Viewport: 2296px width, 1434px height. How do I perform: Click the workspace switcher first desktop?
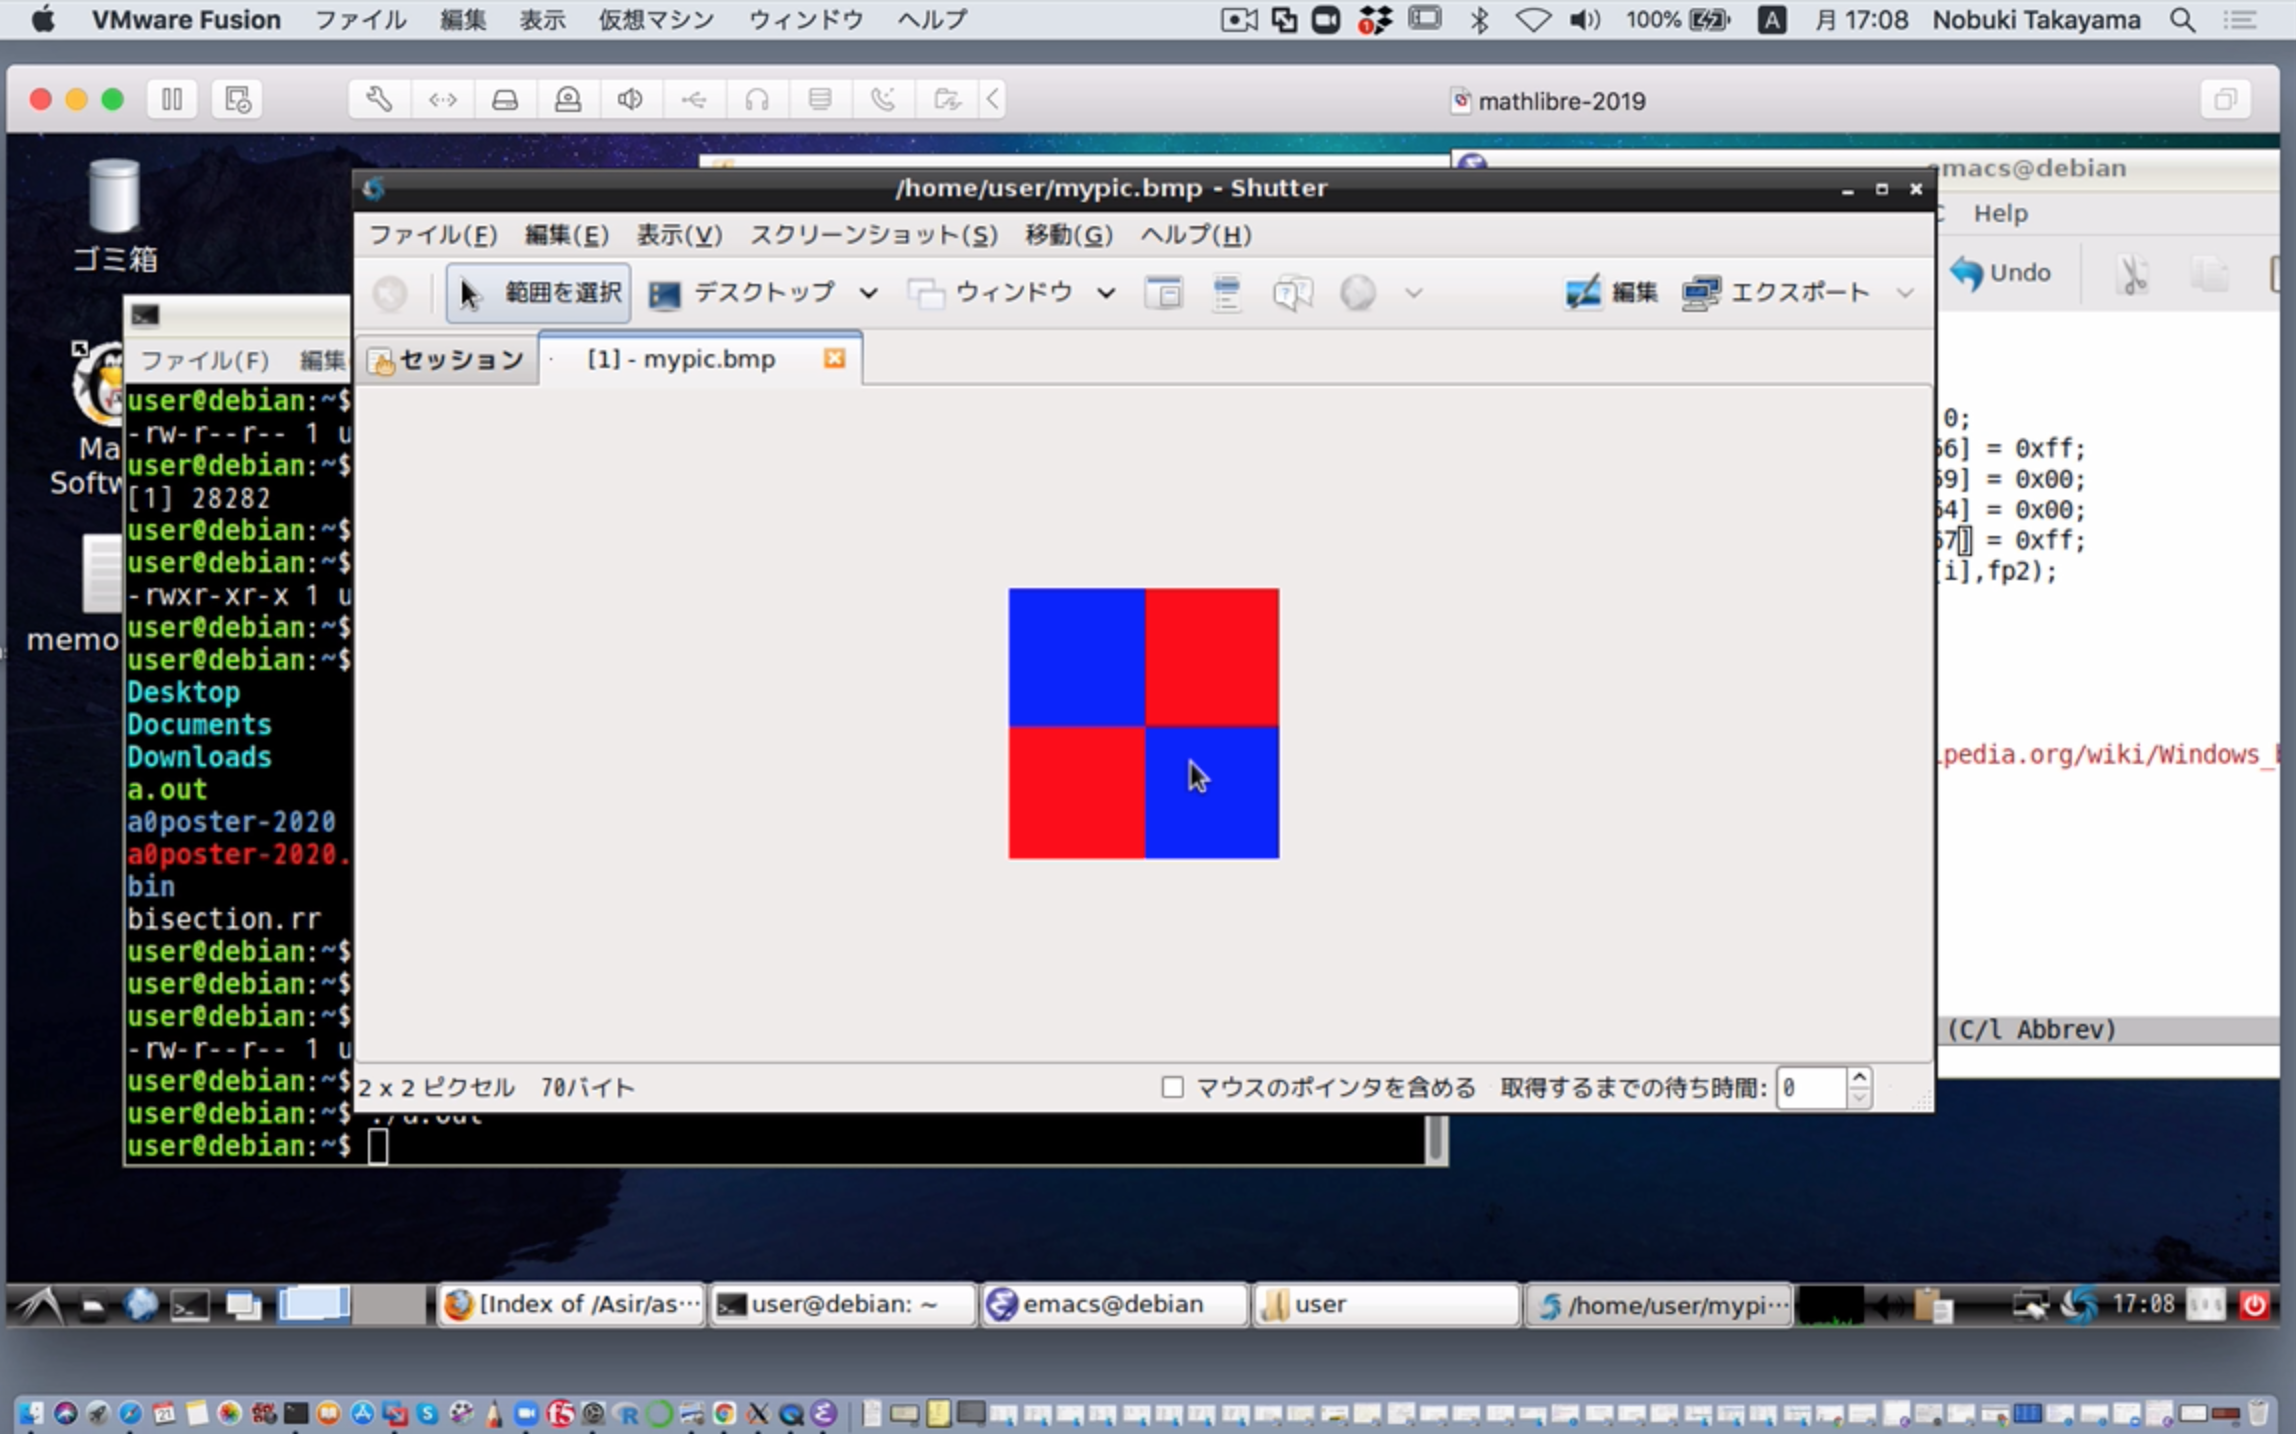click(x=313, y=1304)
